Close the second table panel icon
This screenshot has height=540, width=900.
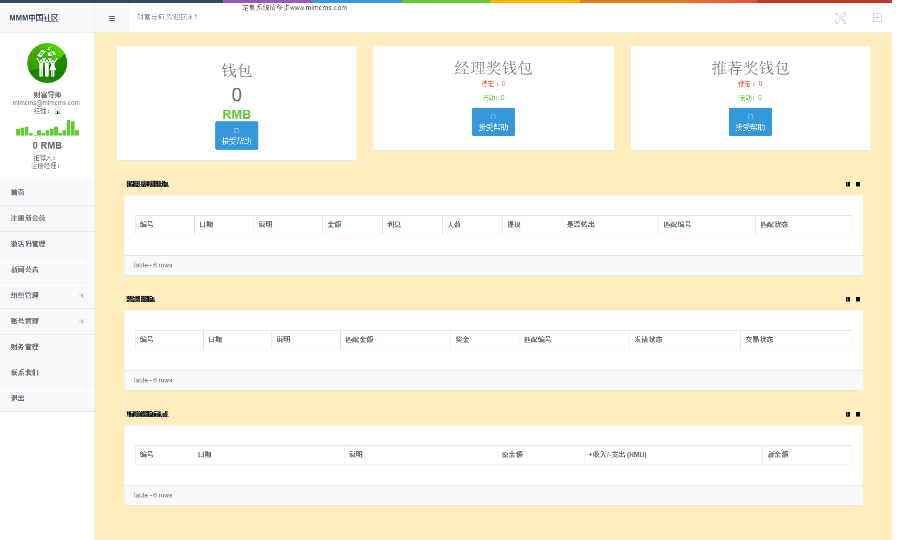click(858, 299)
